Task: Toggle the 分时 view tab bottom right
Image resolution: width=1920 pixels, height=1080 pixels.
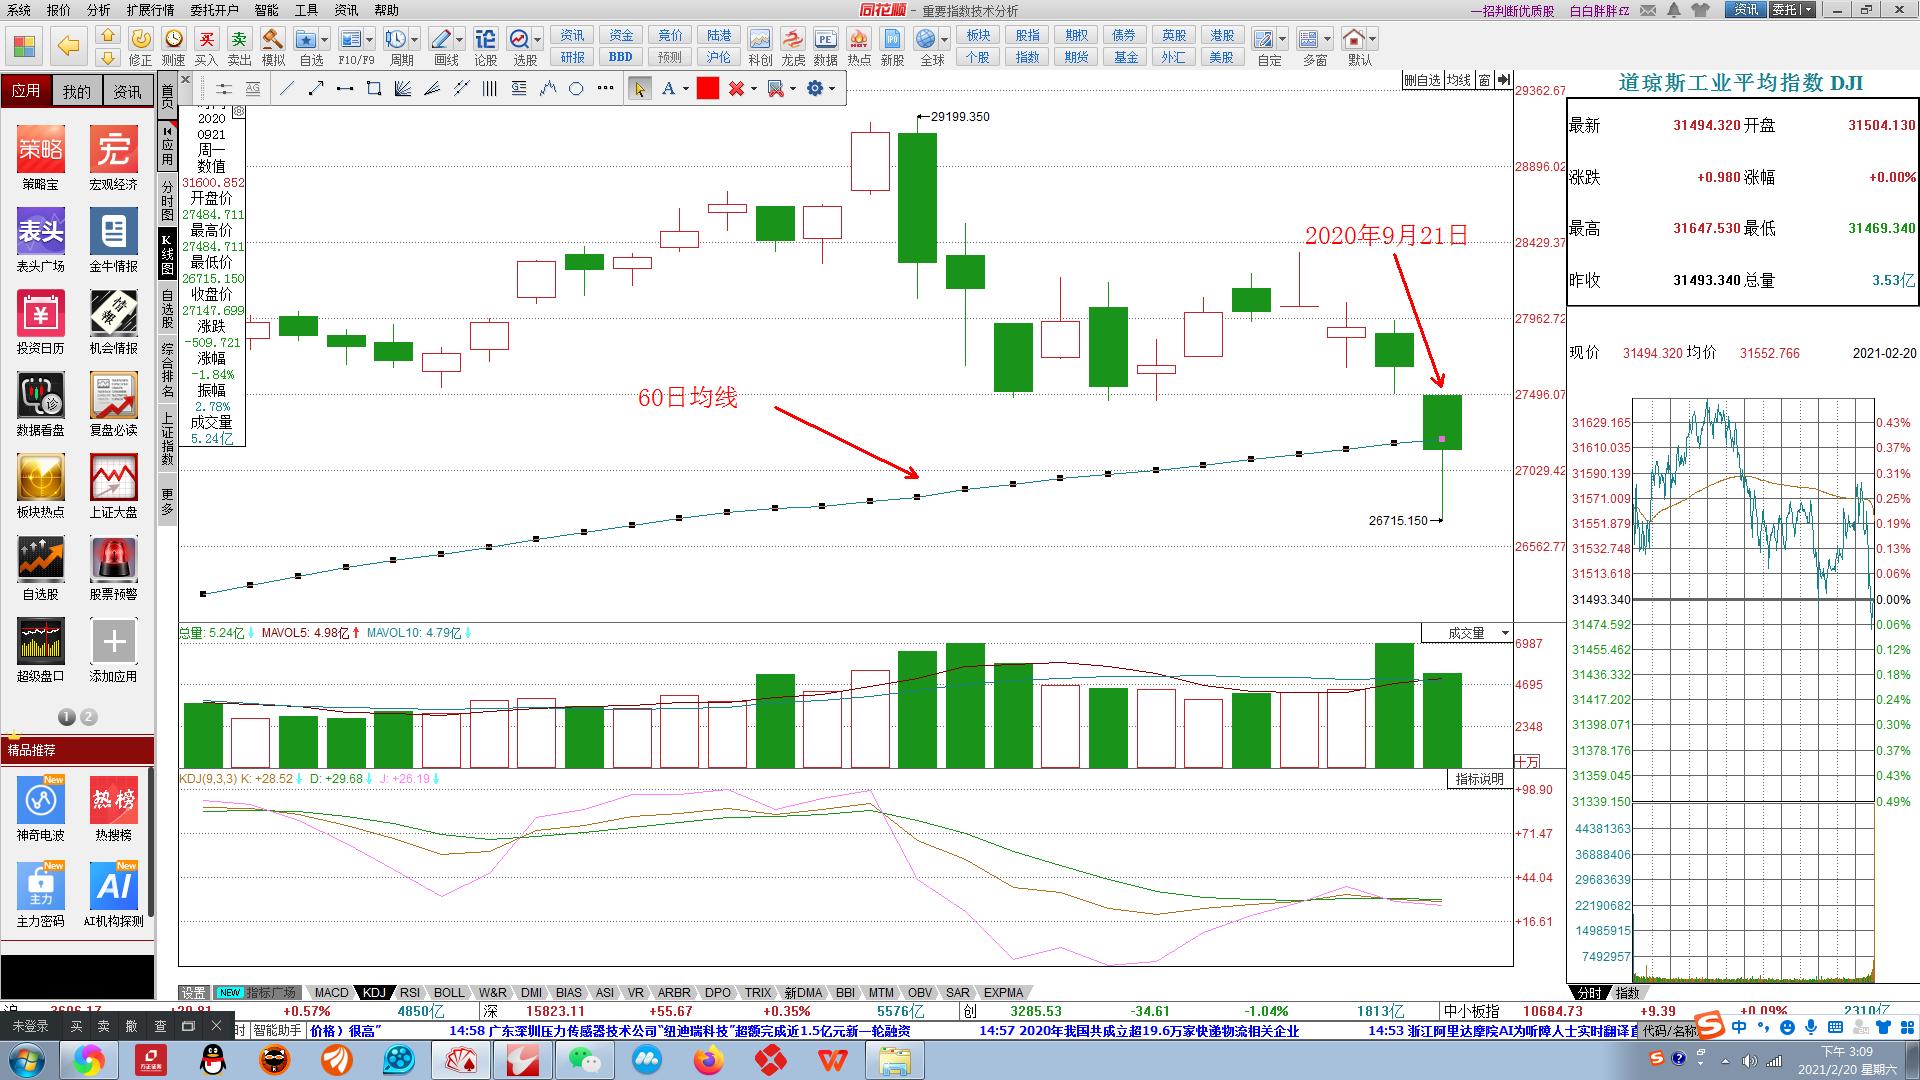Action: [1589, 993]
